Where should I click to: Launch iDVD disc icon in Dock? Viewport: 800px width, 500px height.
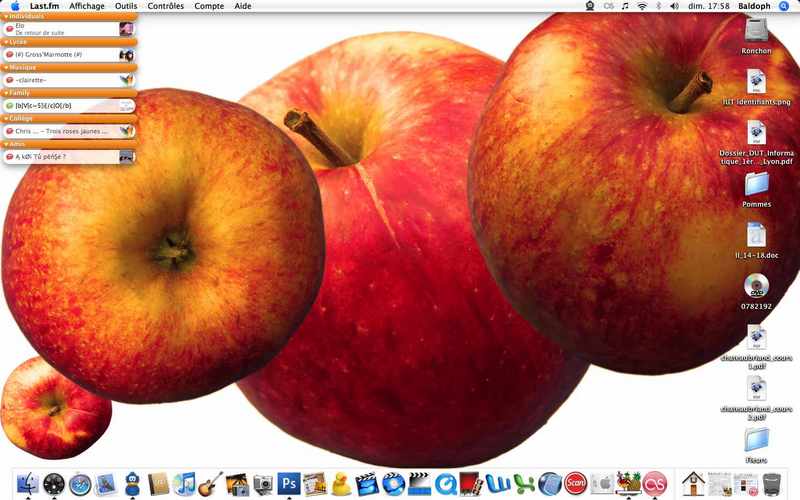(x=393, y=484)
